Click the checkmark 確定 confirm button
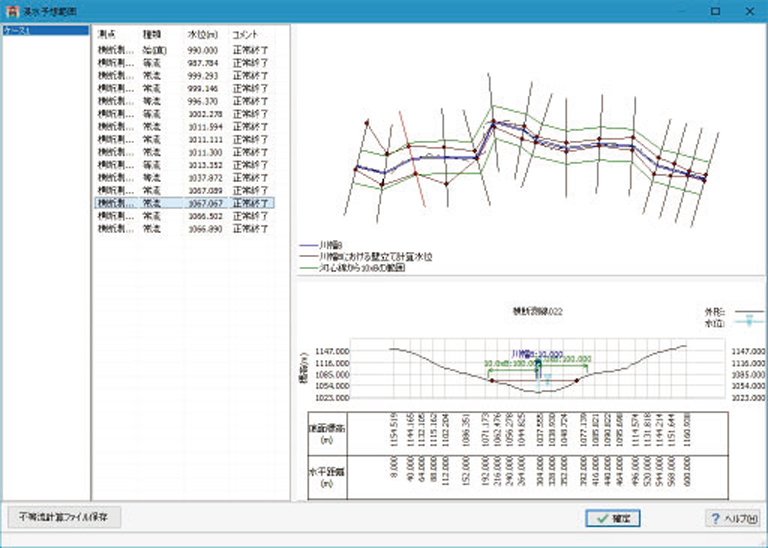 coord(613,519)
